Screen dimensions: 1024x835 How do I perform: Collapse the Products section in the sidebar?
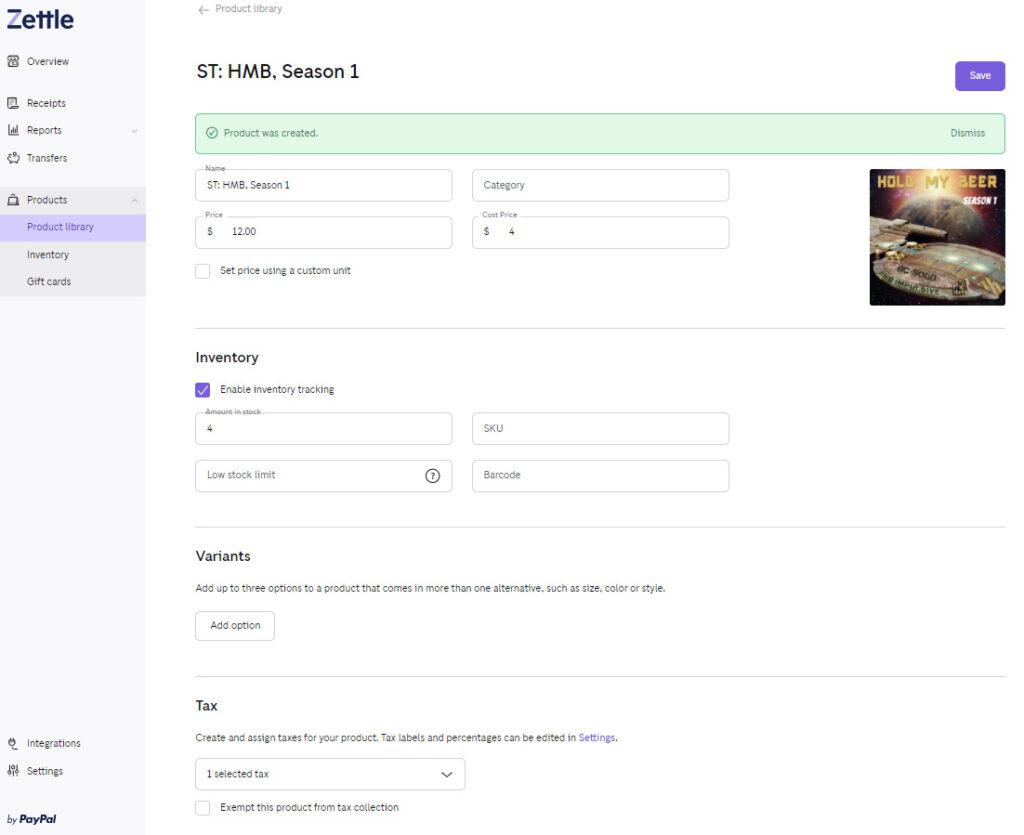pyautogui.click(x=136, y=199)
